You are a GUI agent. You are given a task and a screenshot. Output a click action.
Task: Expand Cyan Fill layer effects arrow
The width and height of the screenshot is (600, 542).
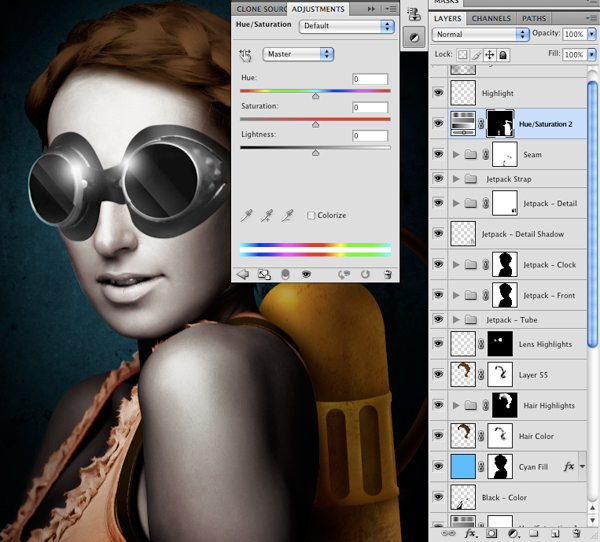[582, 467]
